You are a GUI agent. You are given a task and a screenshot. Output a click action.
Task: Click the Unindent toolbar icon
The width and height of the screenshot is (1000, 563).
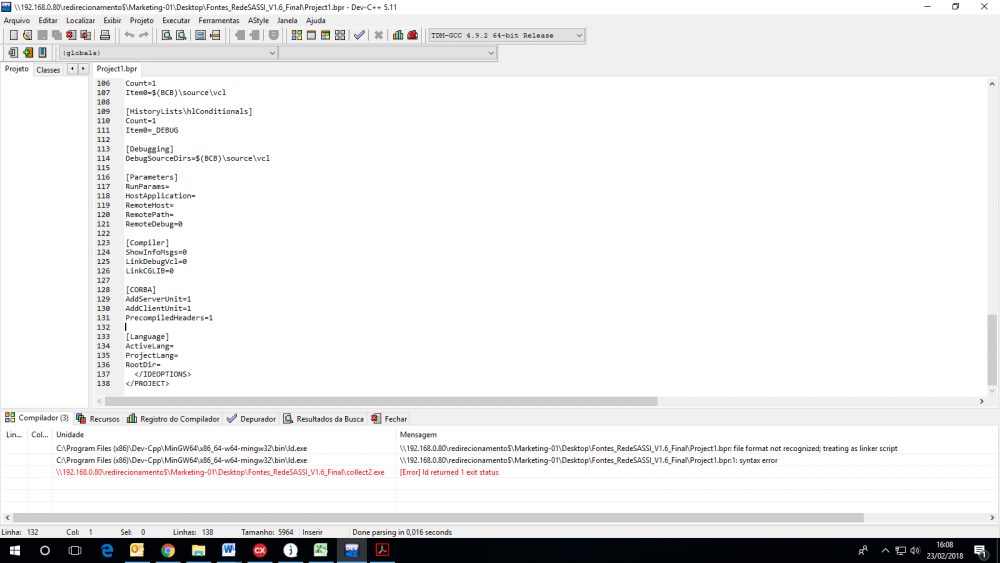point(254,35)
